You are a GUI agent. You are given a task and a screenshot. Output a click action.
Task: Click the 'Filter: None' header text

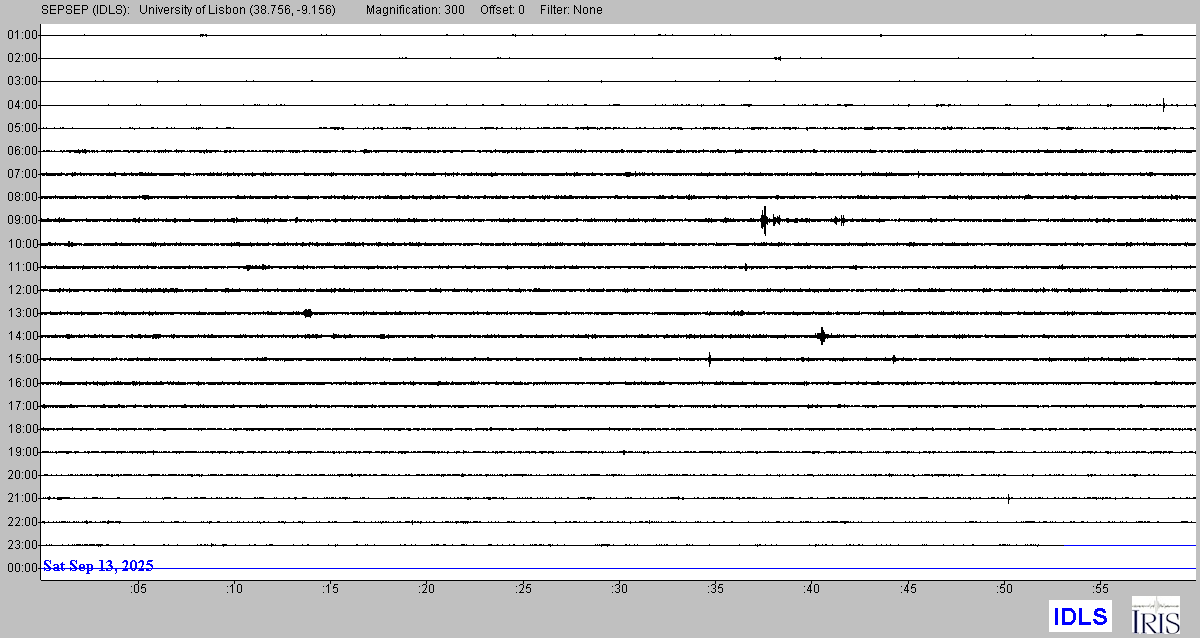point(570,10)
